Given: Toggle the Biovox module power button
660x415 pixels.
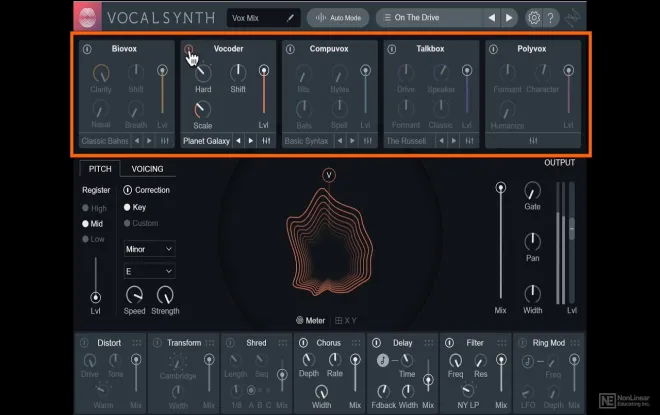Looking at the screenshot, I should point(87,49).
